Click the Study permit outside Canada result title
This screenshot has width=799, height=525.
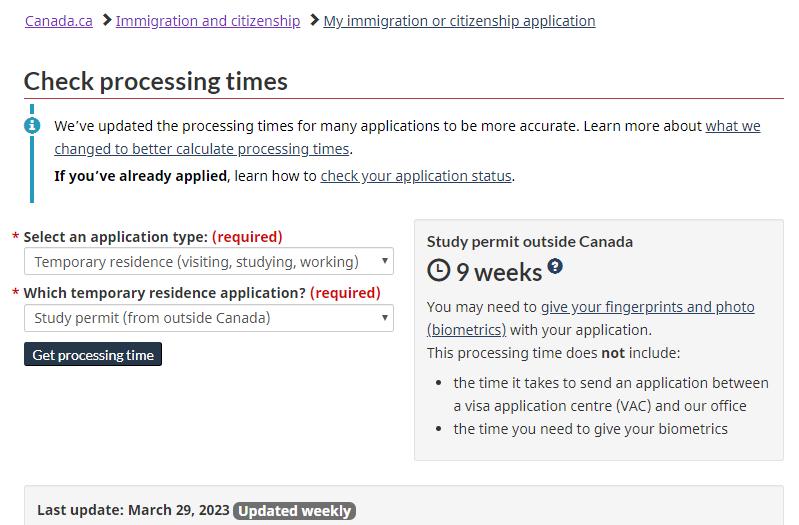pyautogui.click(x=529, y=241)
